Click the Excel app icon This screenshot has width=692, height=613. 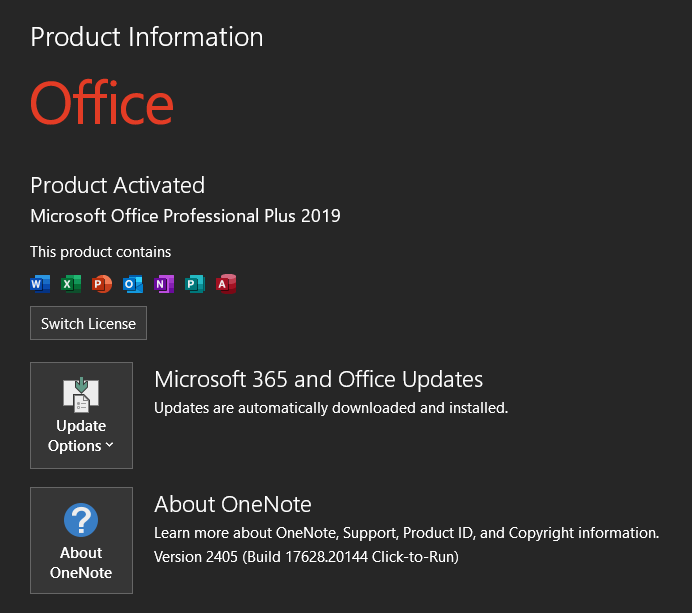click(71, 284)
